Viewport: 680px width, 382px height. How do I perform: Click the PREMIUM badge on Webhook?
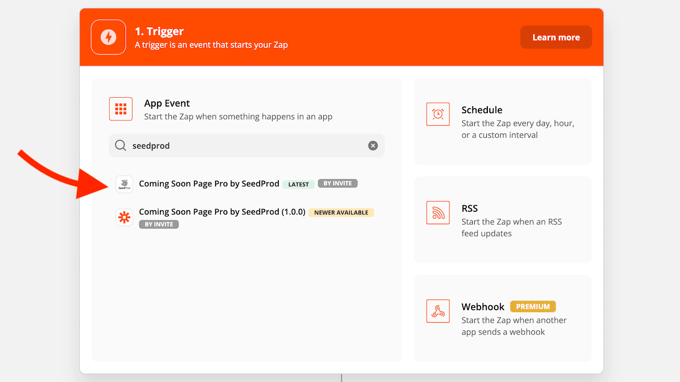[533, 307]
